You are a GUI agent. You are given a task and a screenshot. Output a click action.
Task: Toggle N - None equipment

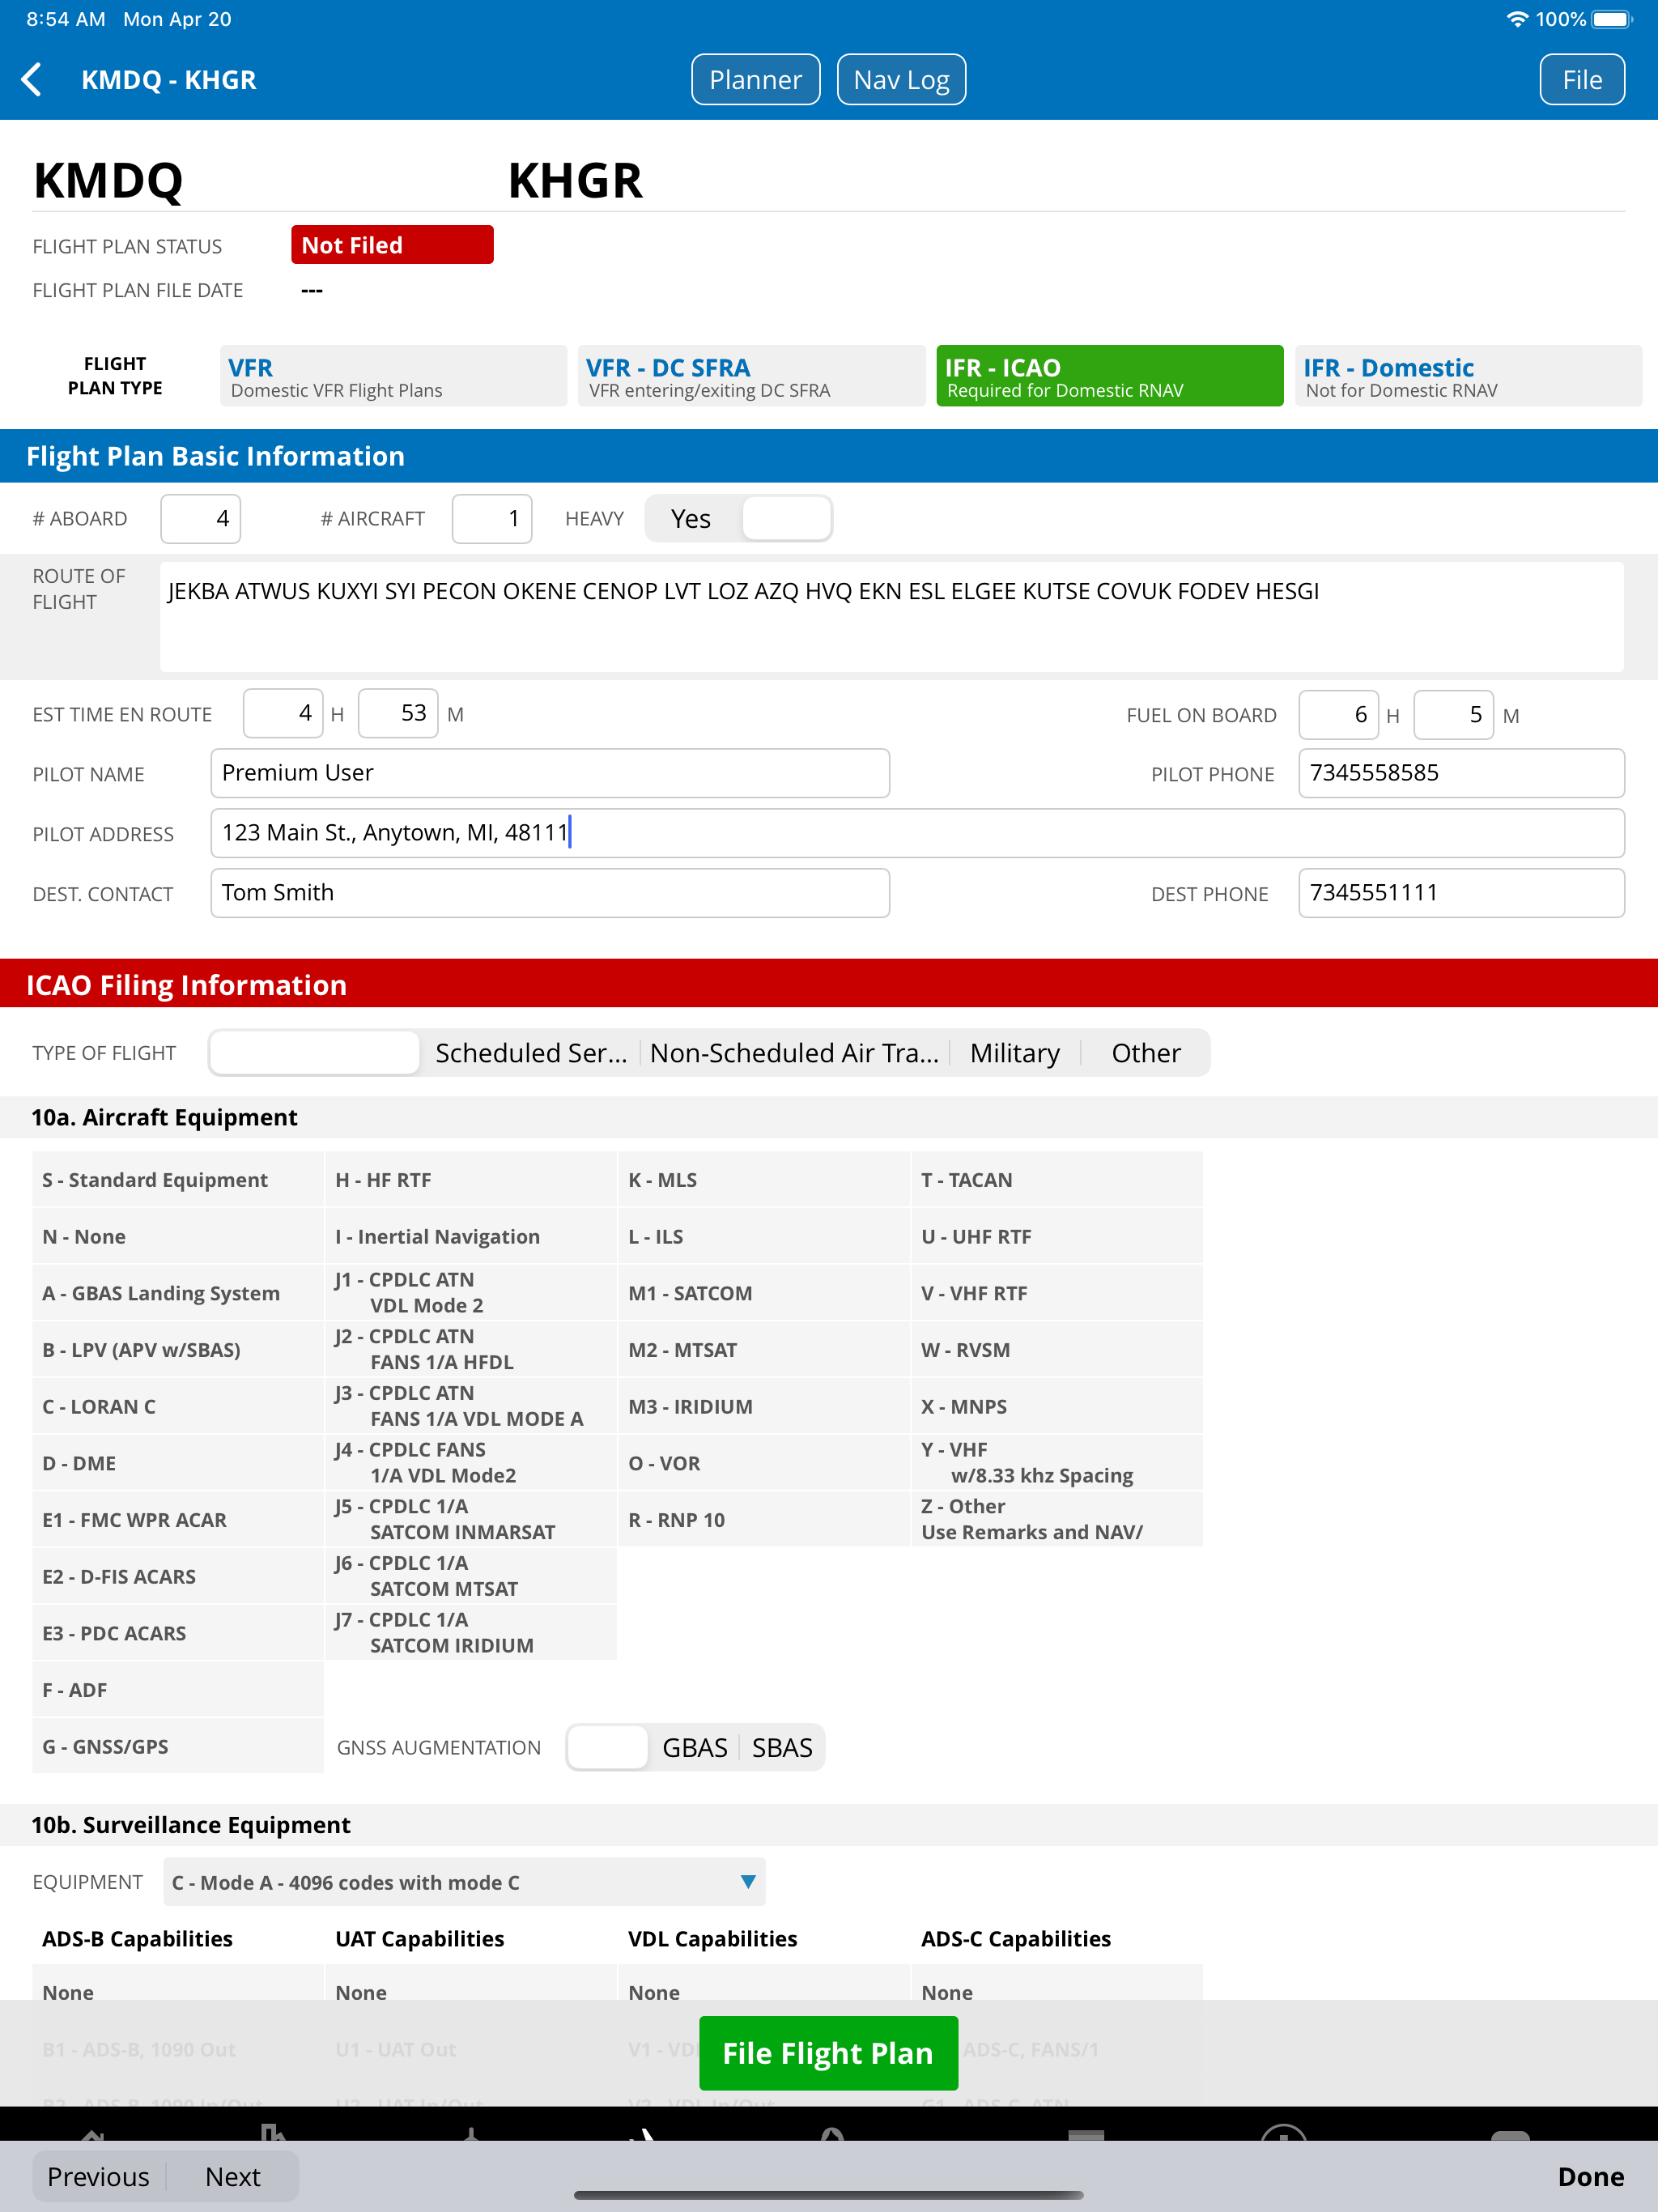[x=177, y=1236]
